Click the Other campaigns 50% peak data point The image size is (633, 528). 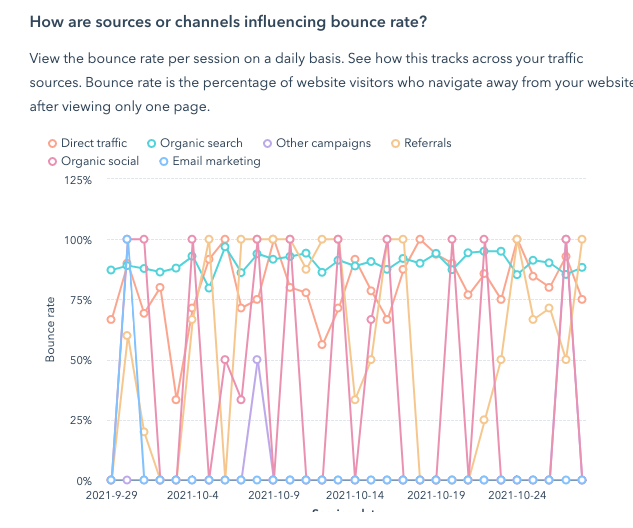pos(257,360)
